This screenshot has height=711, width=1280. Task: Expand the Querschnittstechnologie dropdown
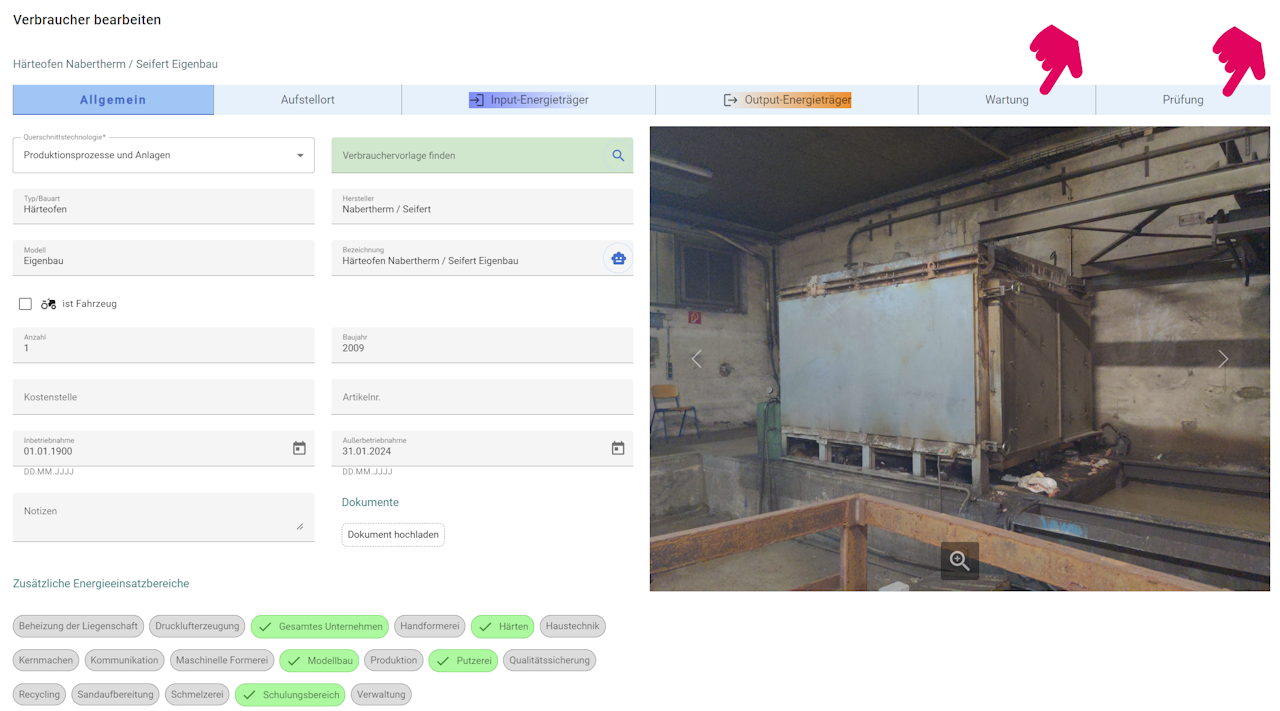click(164, 155)
